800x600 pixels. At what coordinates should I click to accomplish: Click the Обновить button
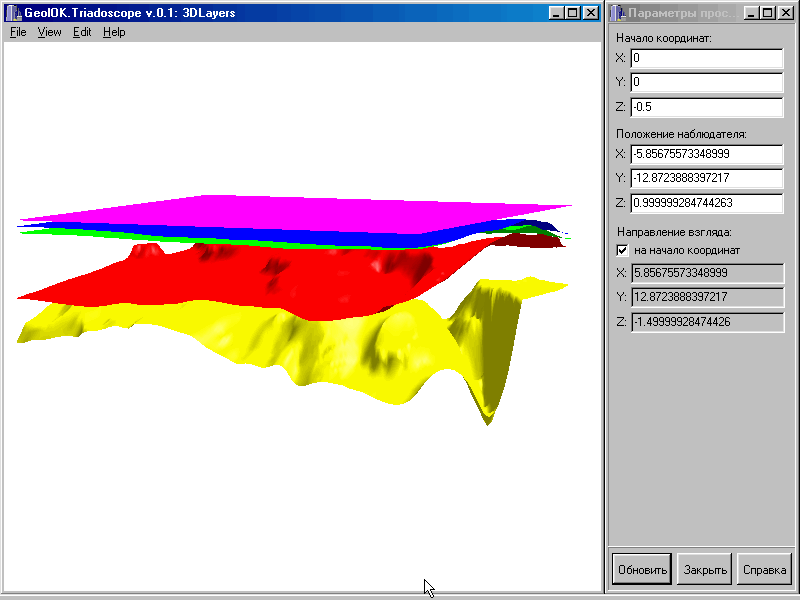tap(641, 570)
